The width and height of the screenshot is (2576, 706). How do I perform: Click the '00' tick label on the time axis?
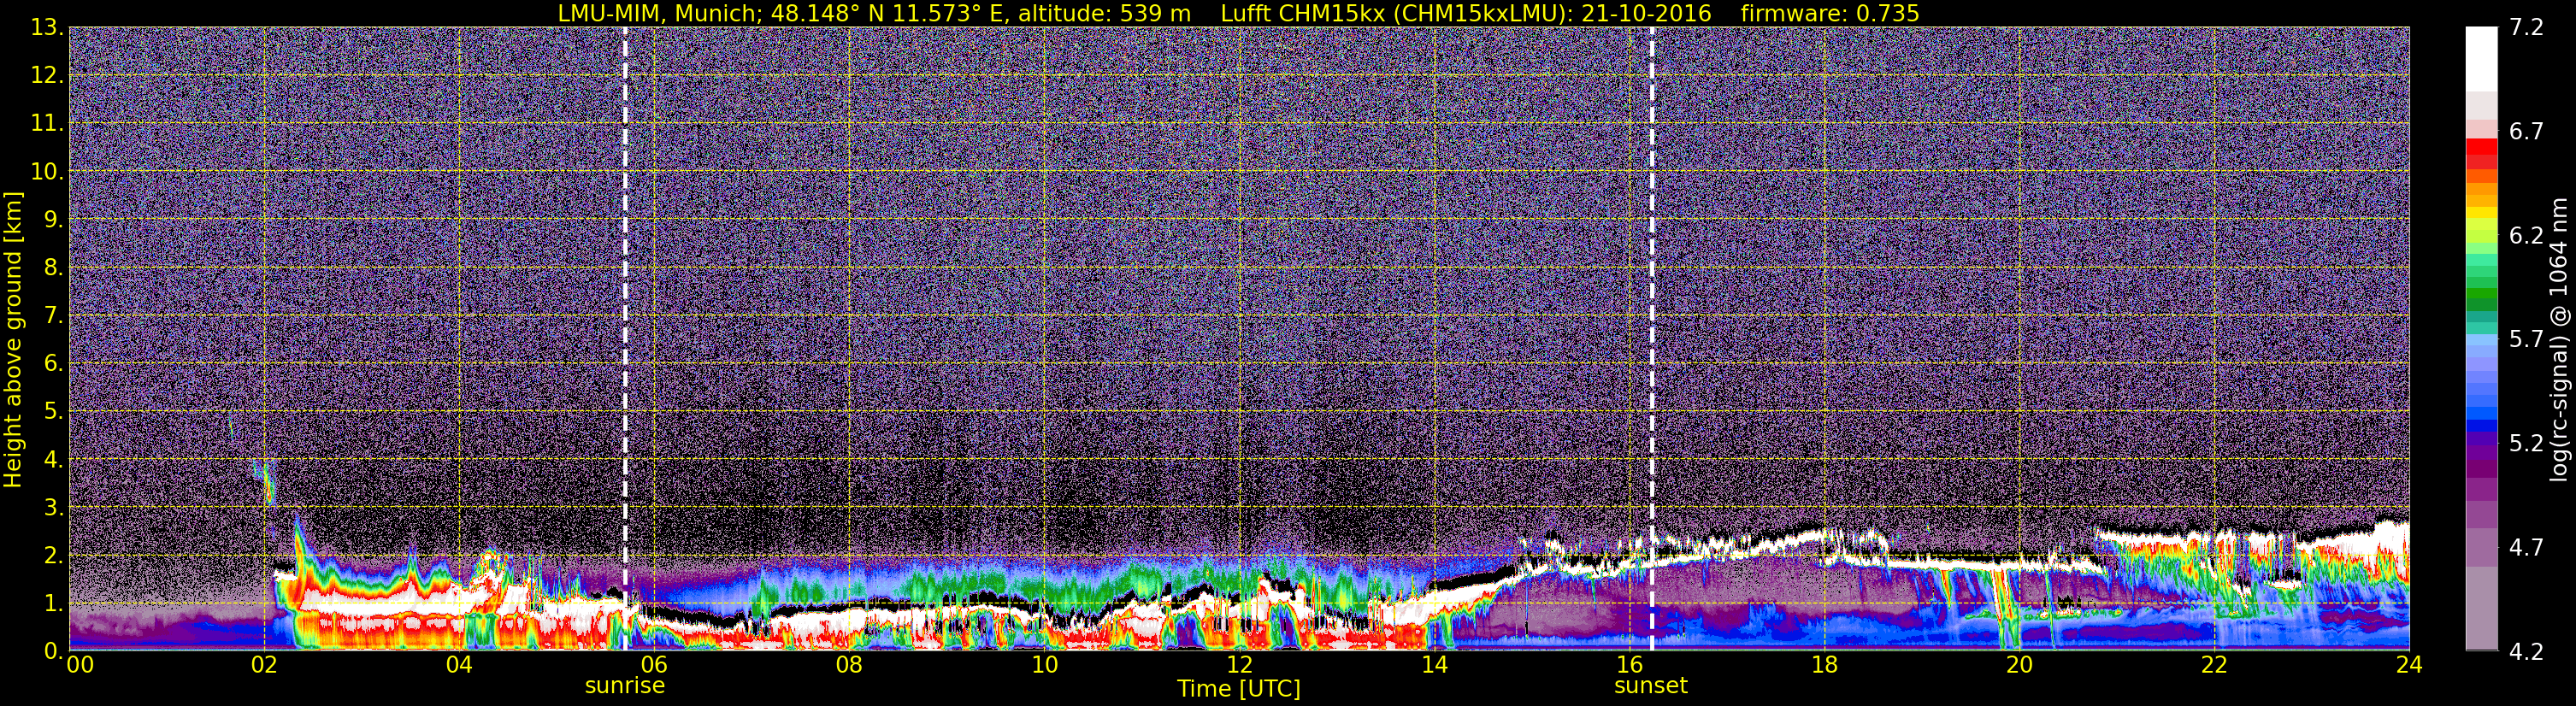pos(80,665)
